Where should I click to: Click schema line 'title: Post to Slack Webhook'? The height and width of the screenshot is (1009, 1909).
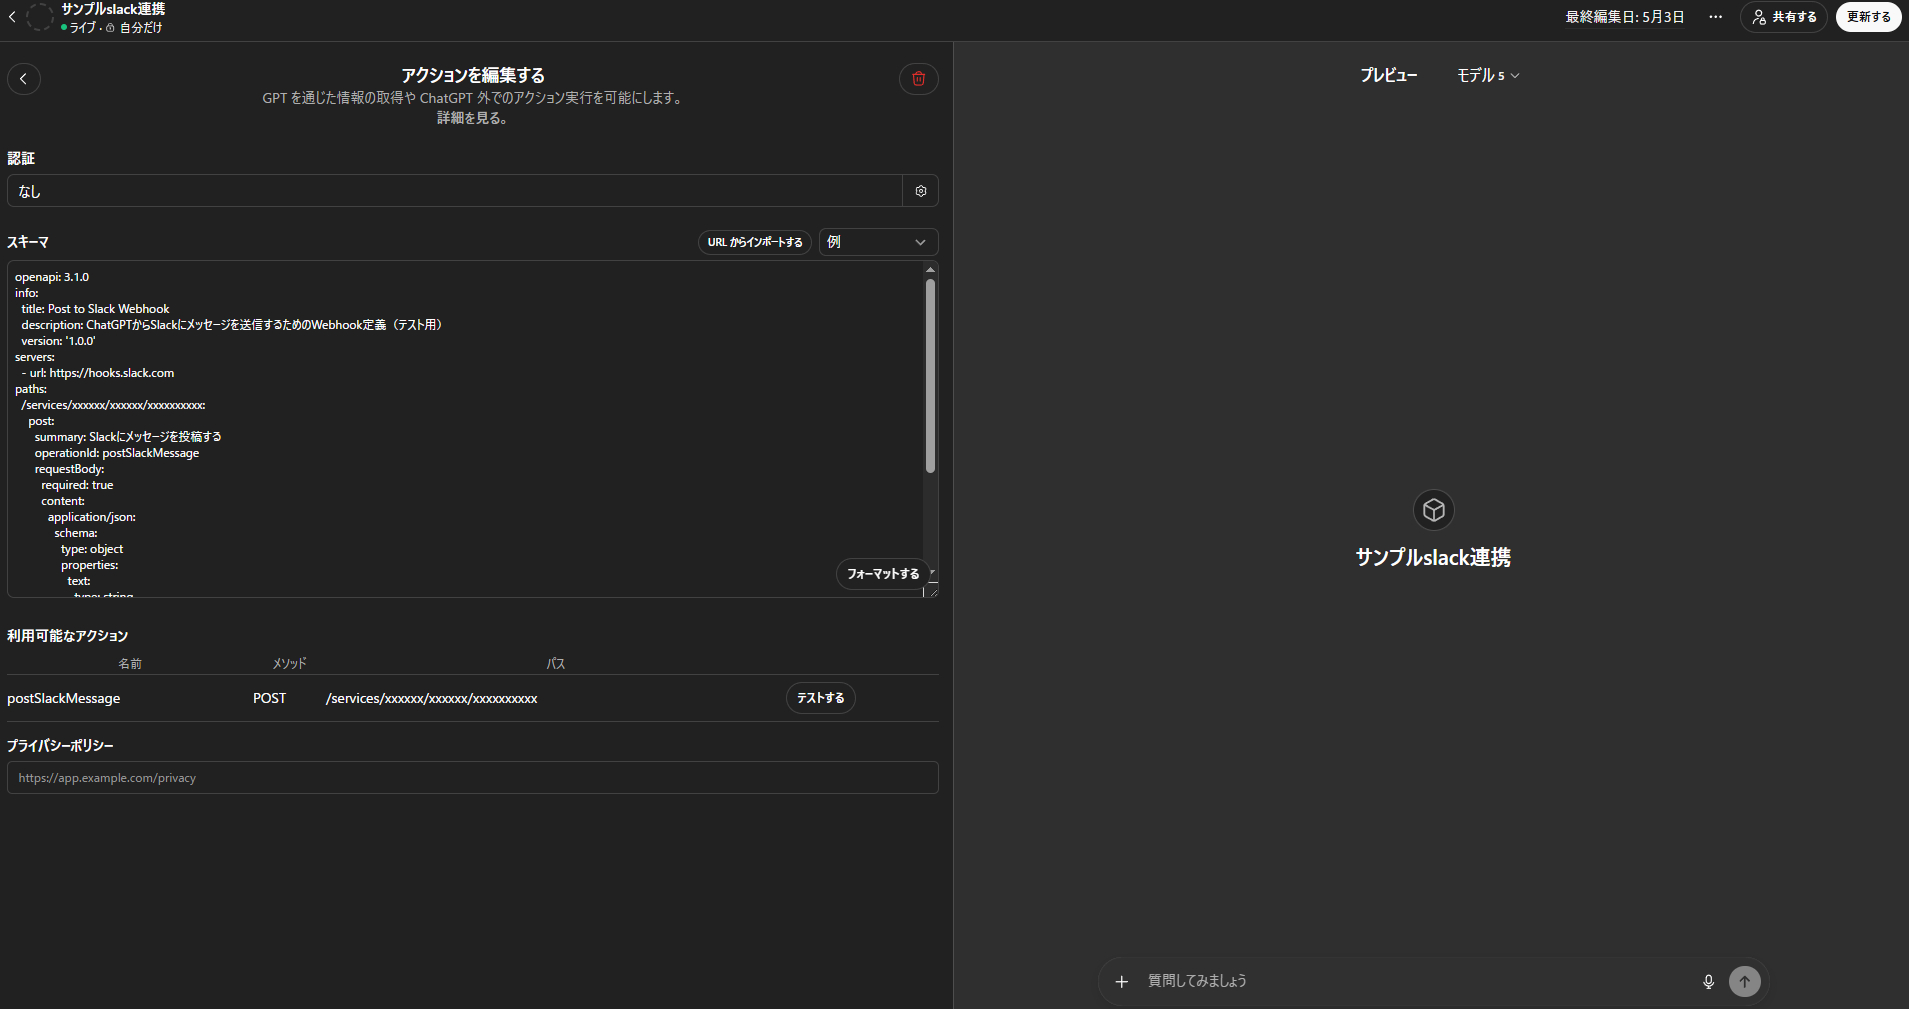tap(95, 309)
